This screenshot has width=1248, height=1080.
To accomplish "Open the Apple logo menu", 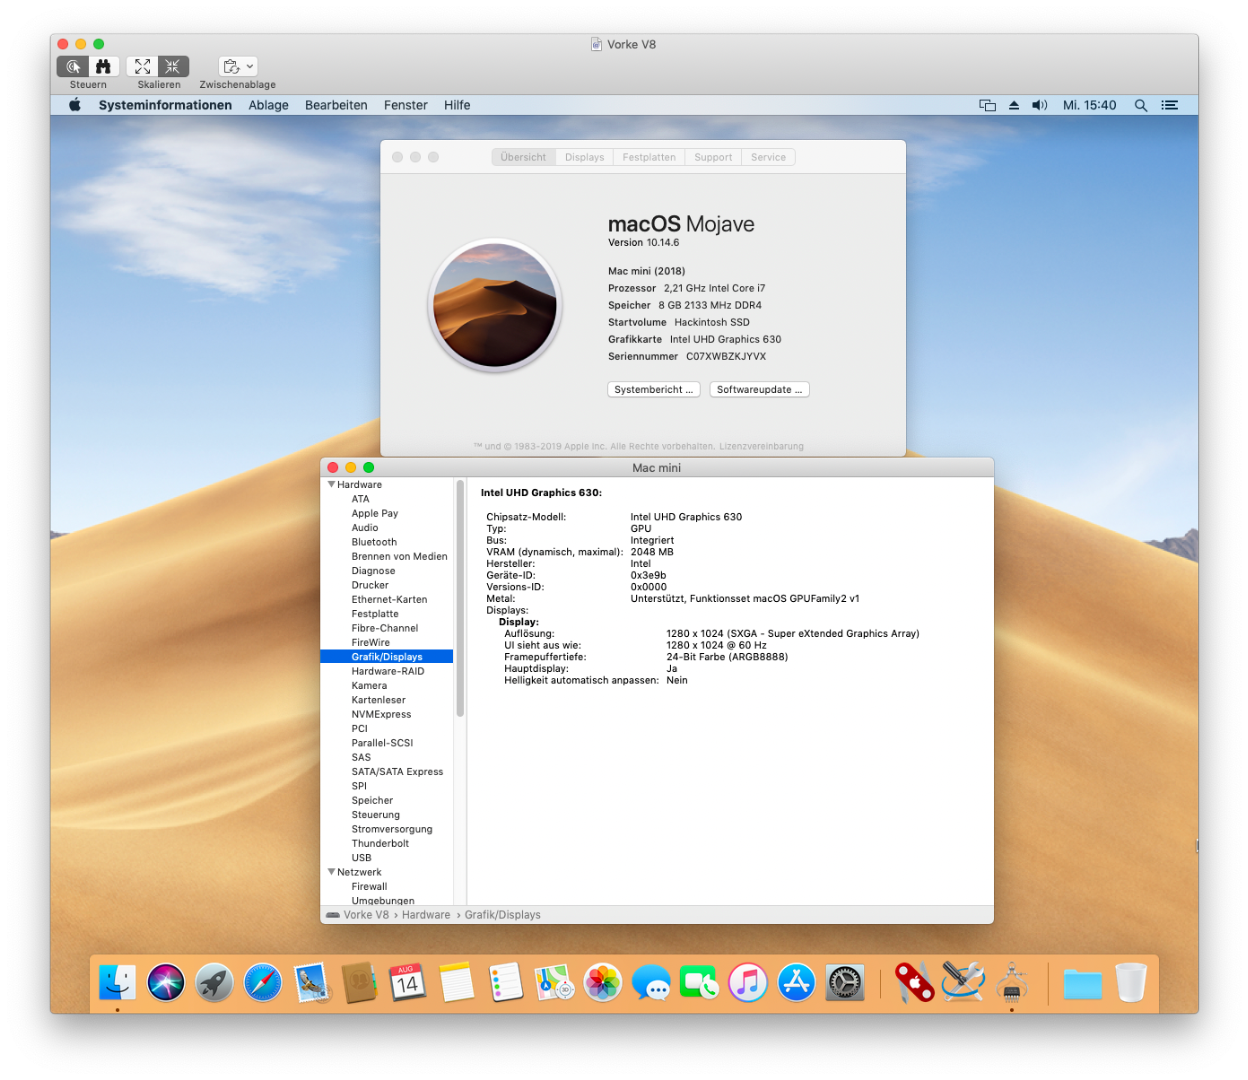I will point(75,105).
